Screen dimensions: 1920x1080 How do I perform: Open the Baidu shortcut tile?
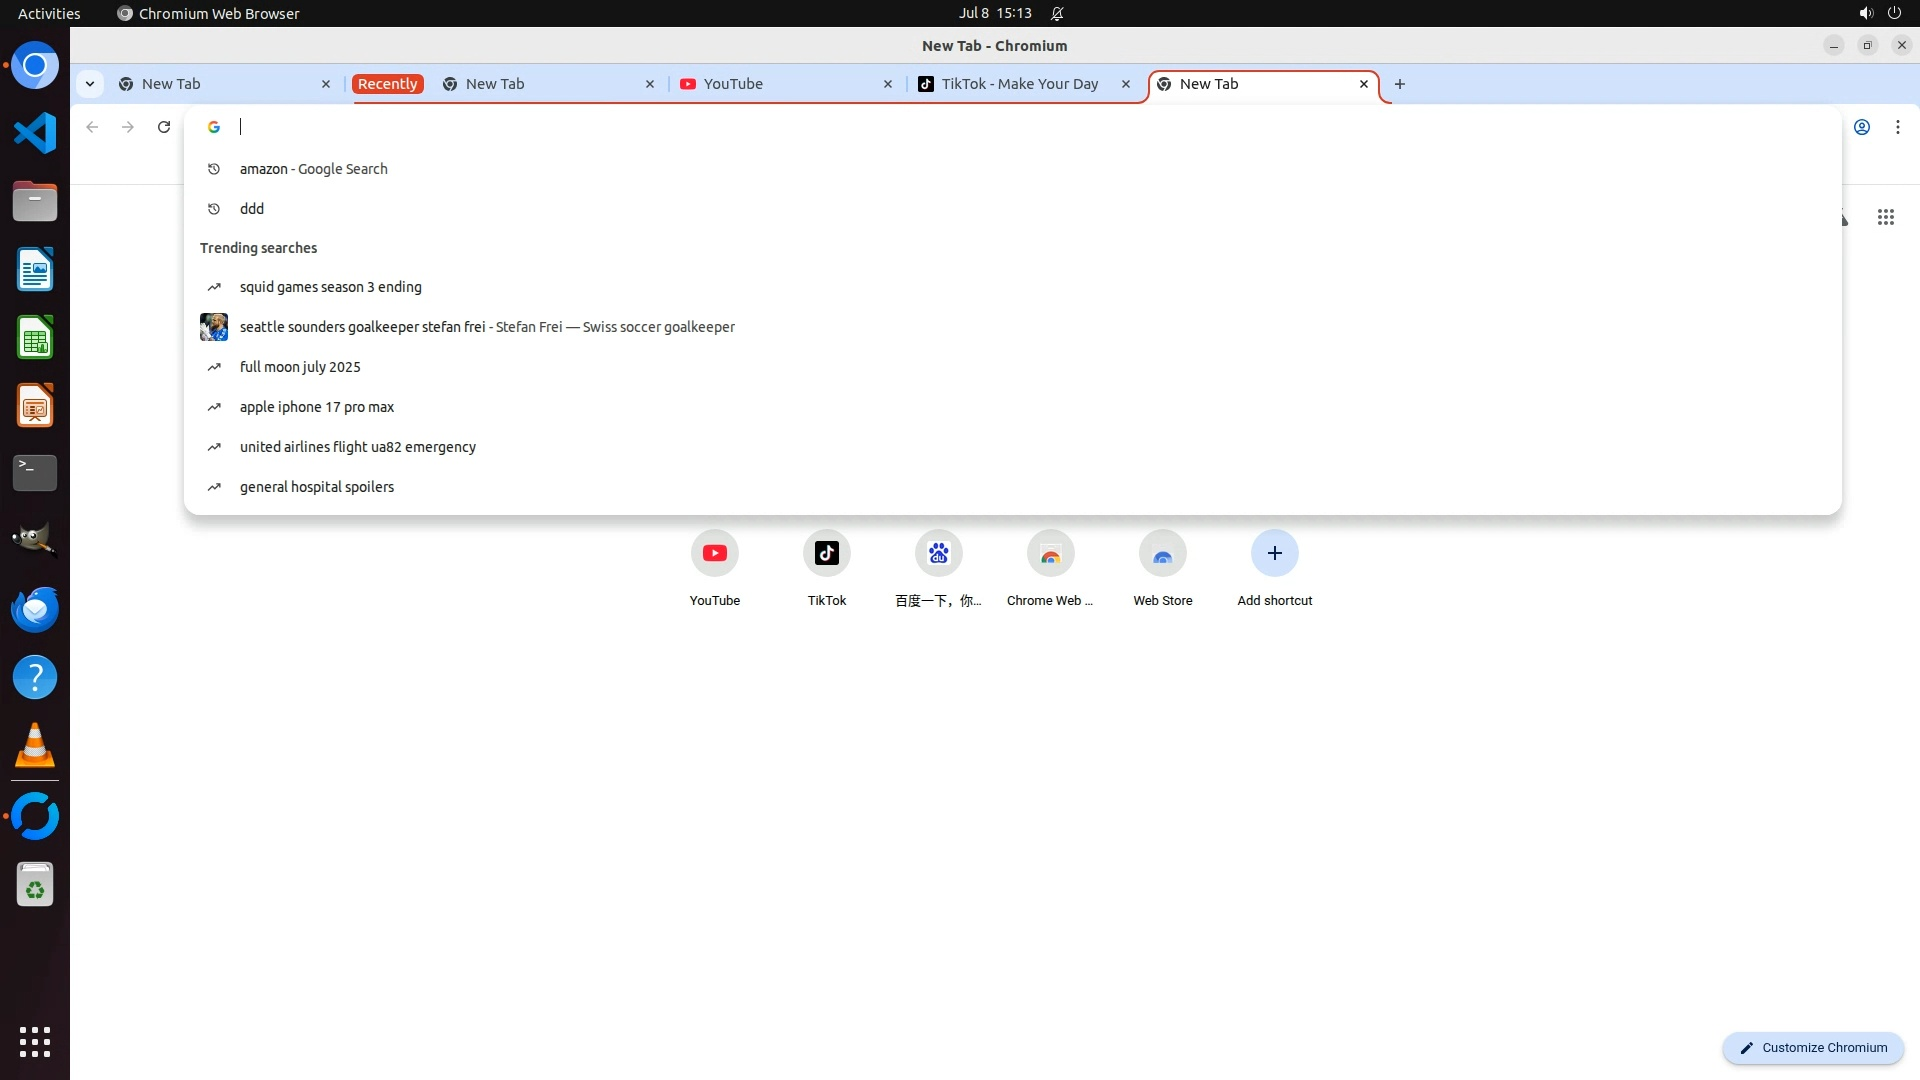[x=938, y=554]
